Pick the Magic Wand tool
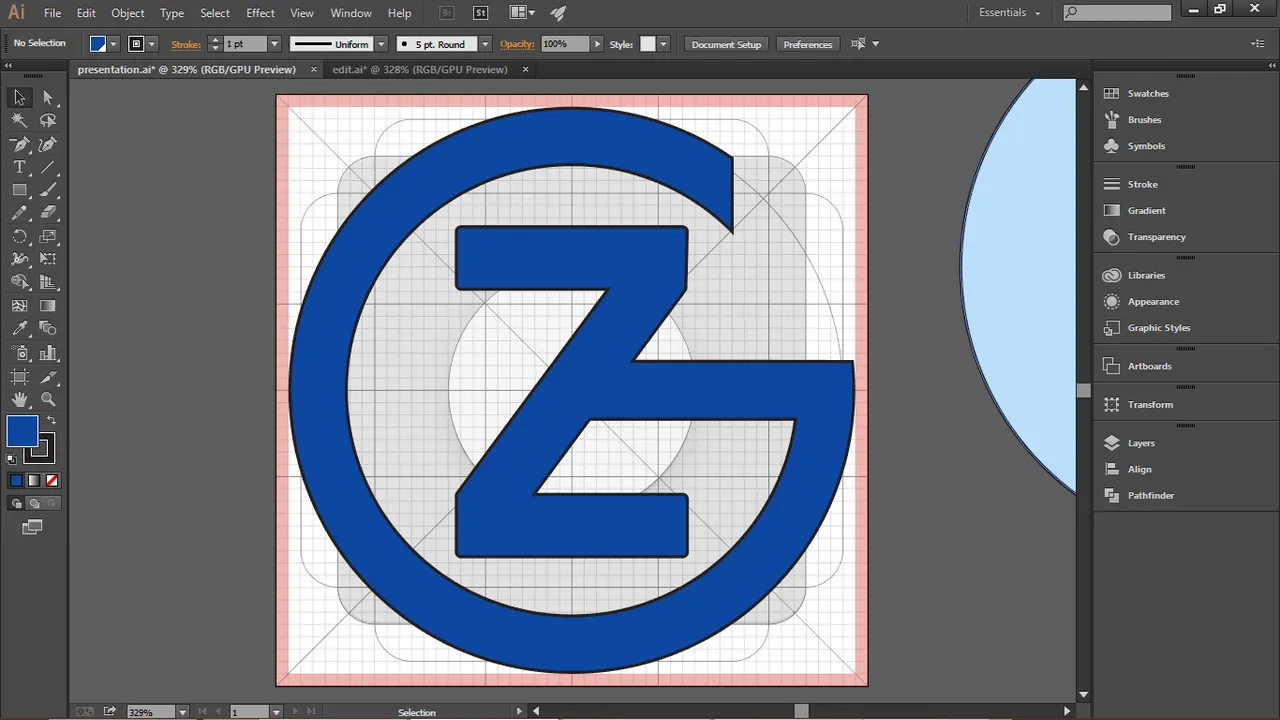1280x720 pixels. [19, 120]
